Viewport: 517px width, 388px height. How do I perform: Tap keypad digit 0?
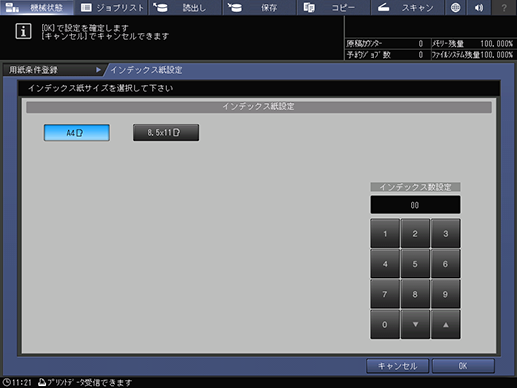(x=385, y=324)
